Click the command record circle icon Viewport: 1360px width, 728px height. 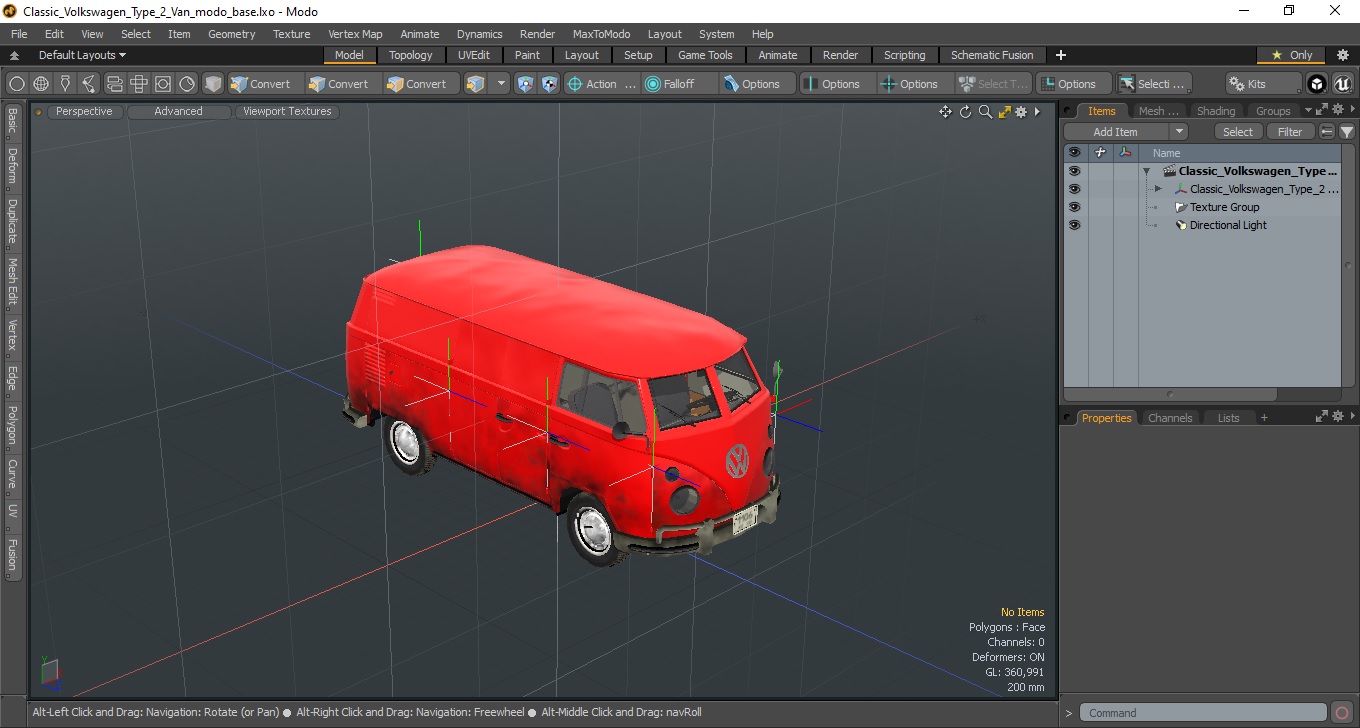(1342, 713)
